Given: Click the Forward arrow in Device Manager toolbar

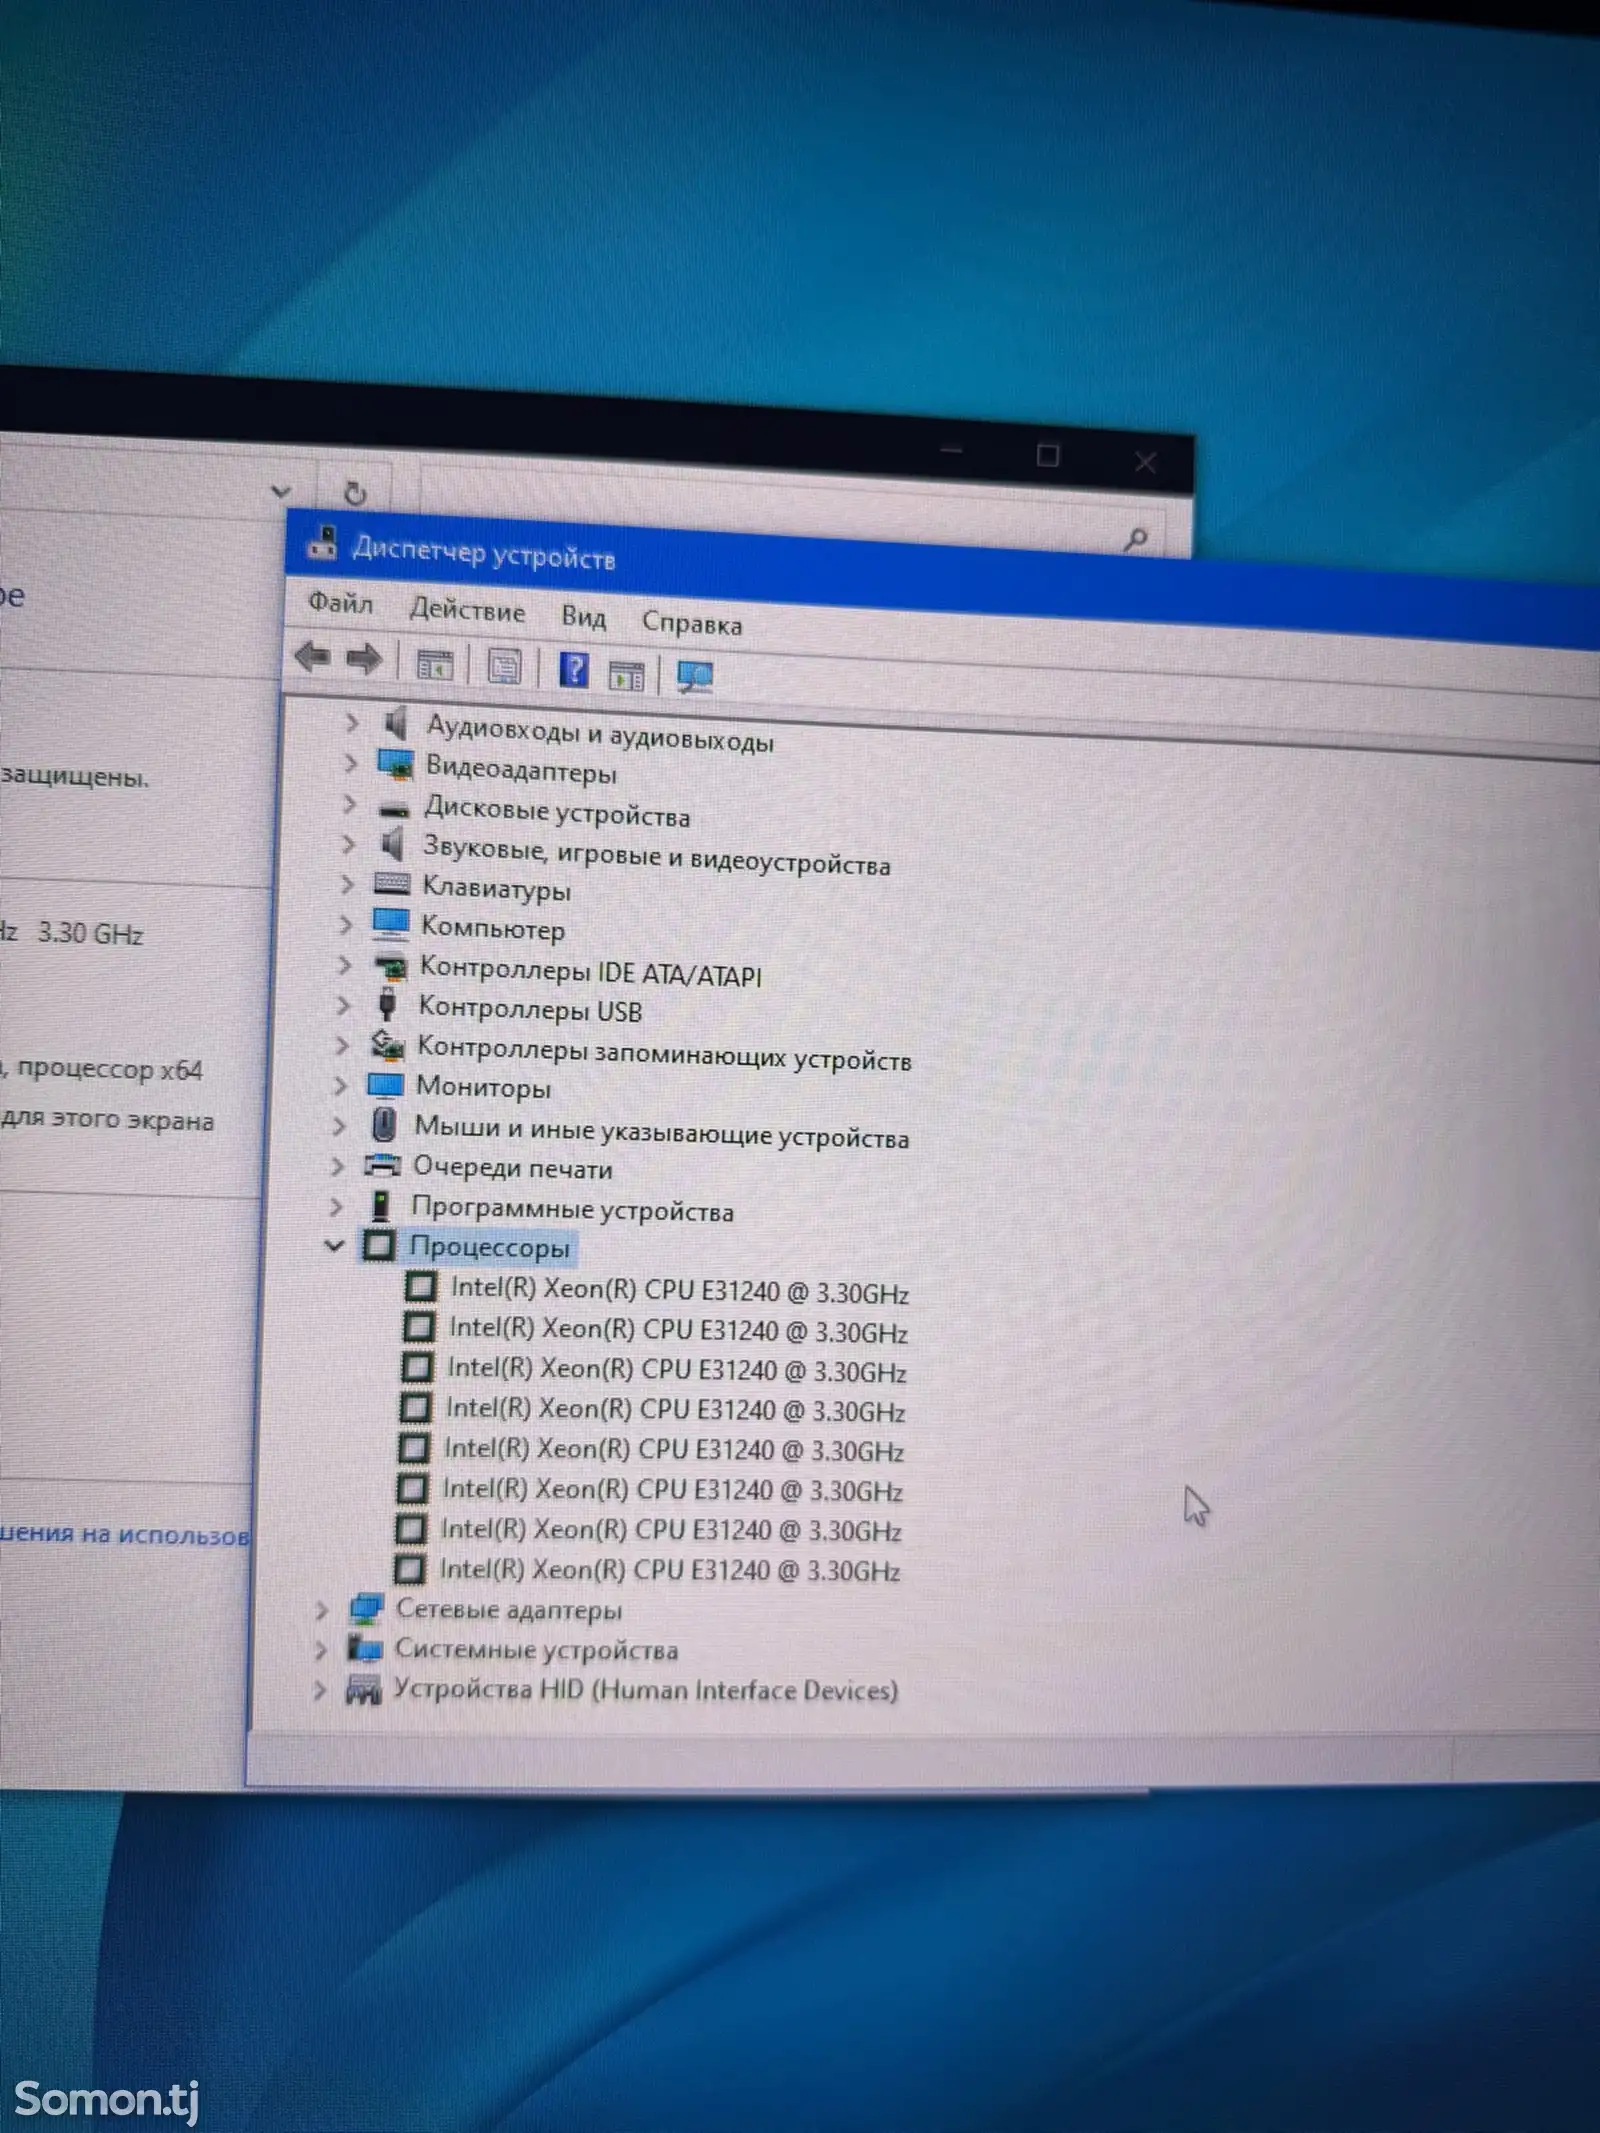Looking at the screenshot, I should click(x=364, y=659).
